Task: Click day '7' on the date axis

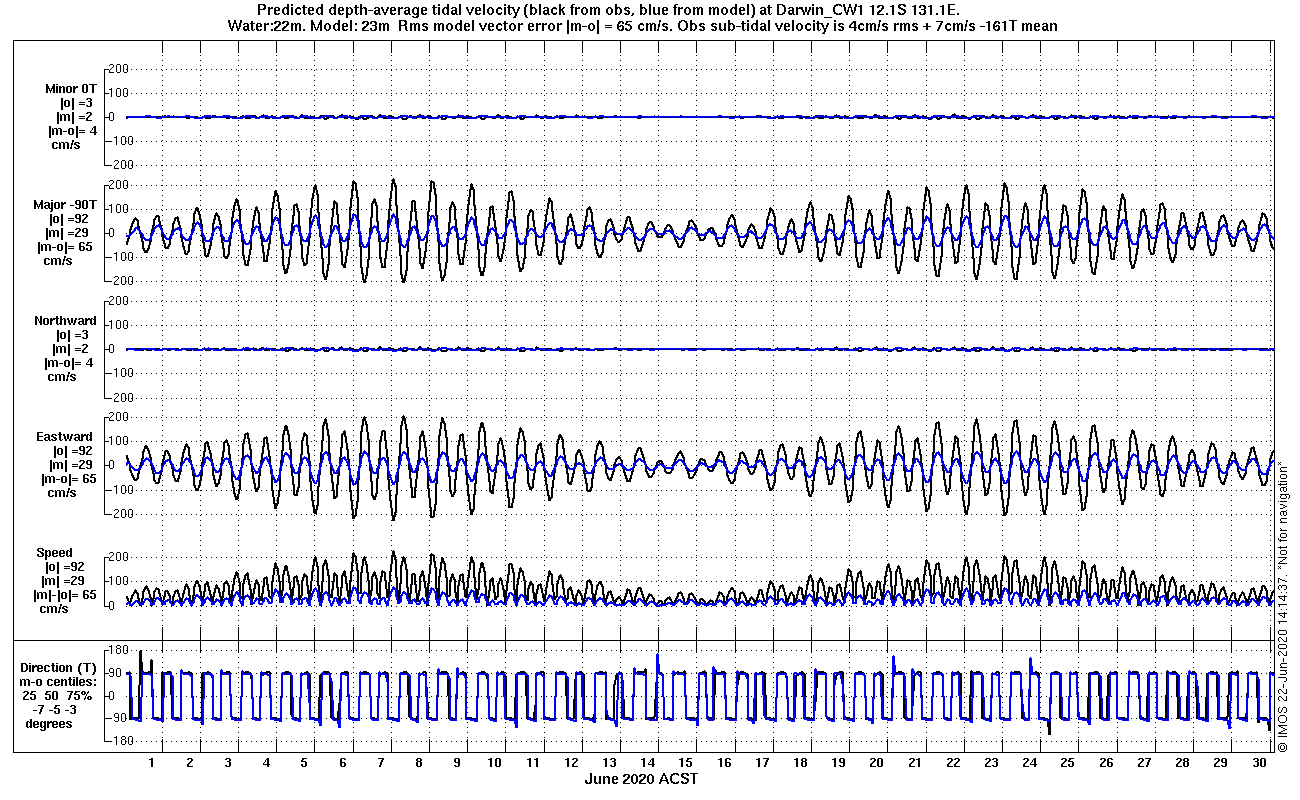Action: point(380,763)
